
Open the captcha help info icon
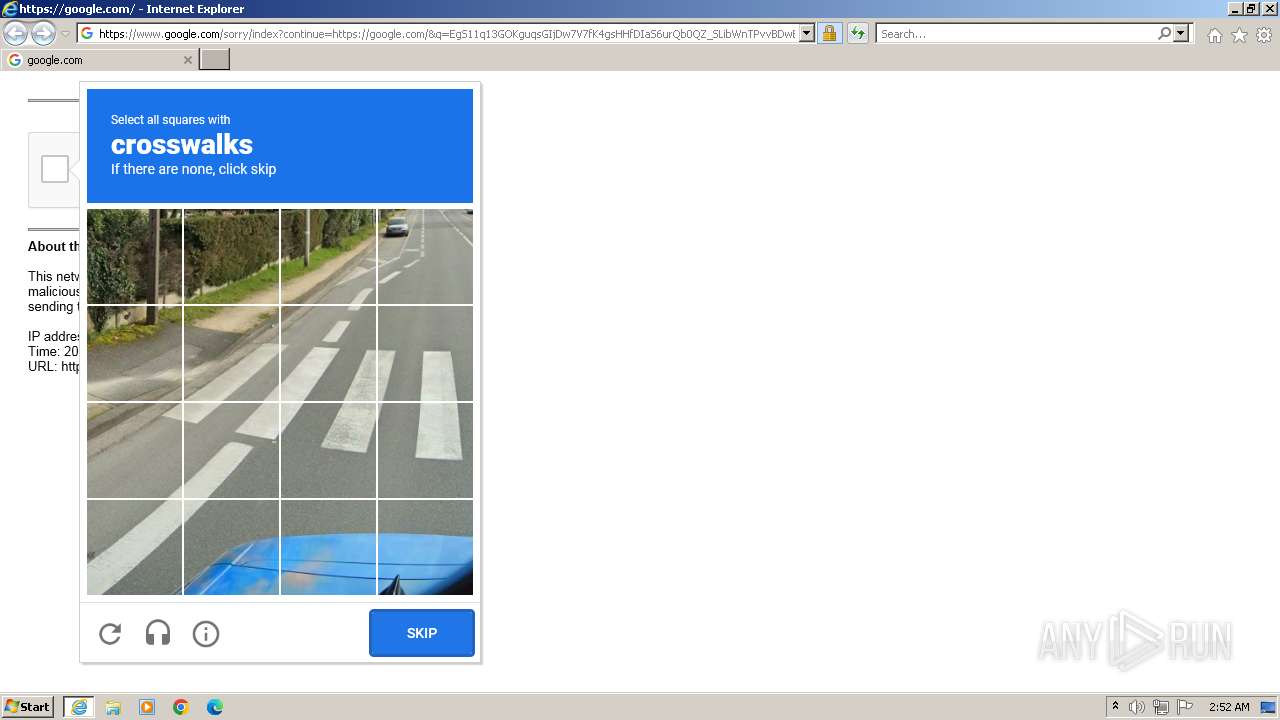(206, 633)
